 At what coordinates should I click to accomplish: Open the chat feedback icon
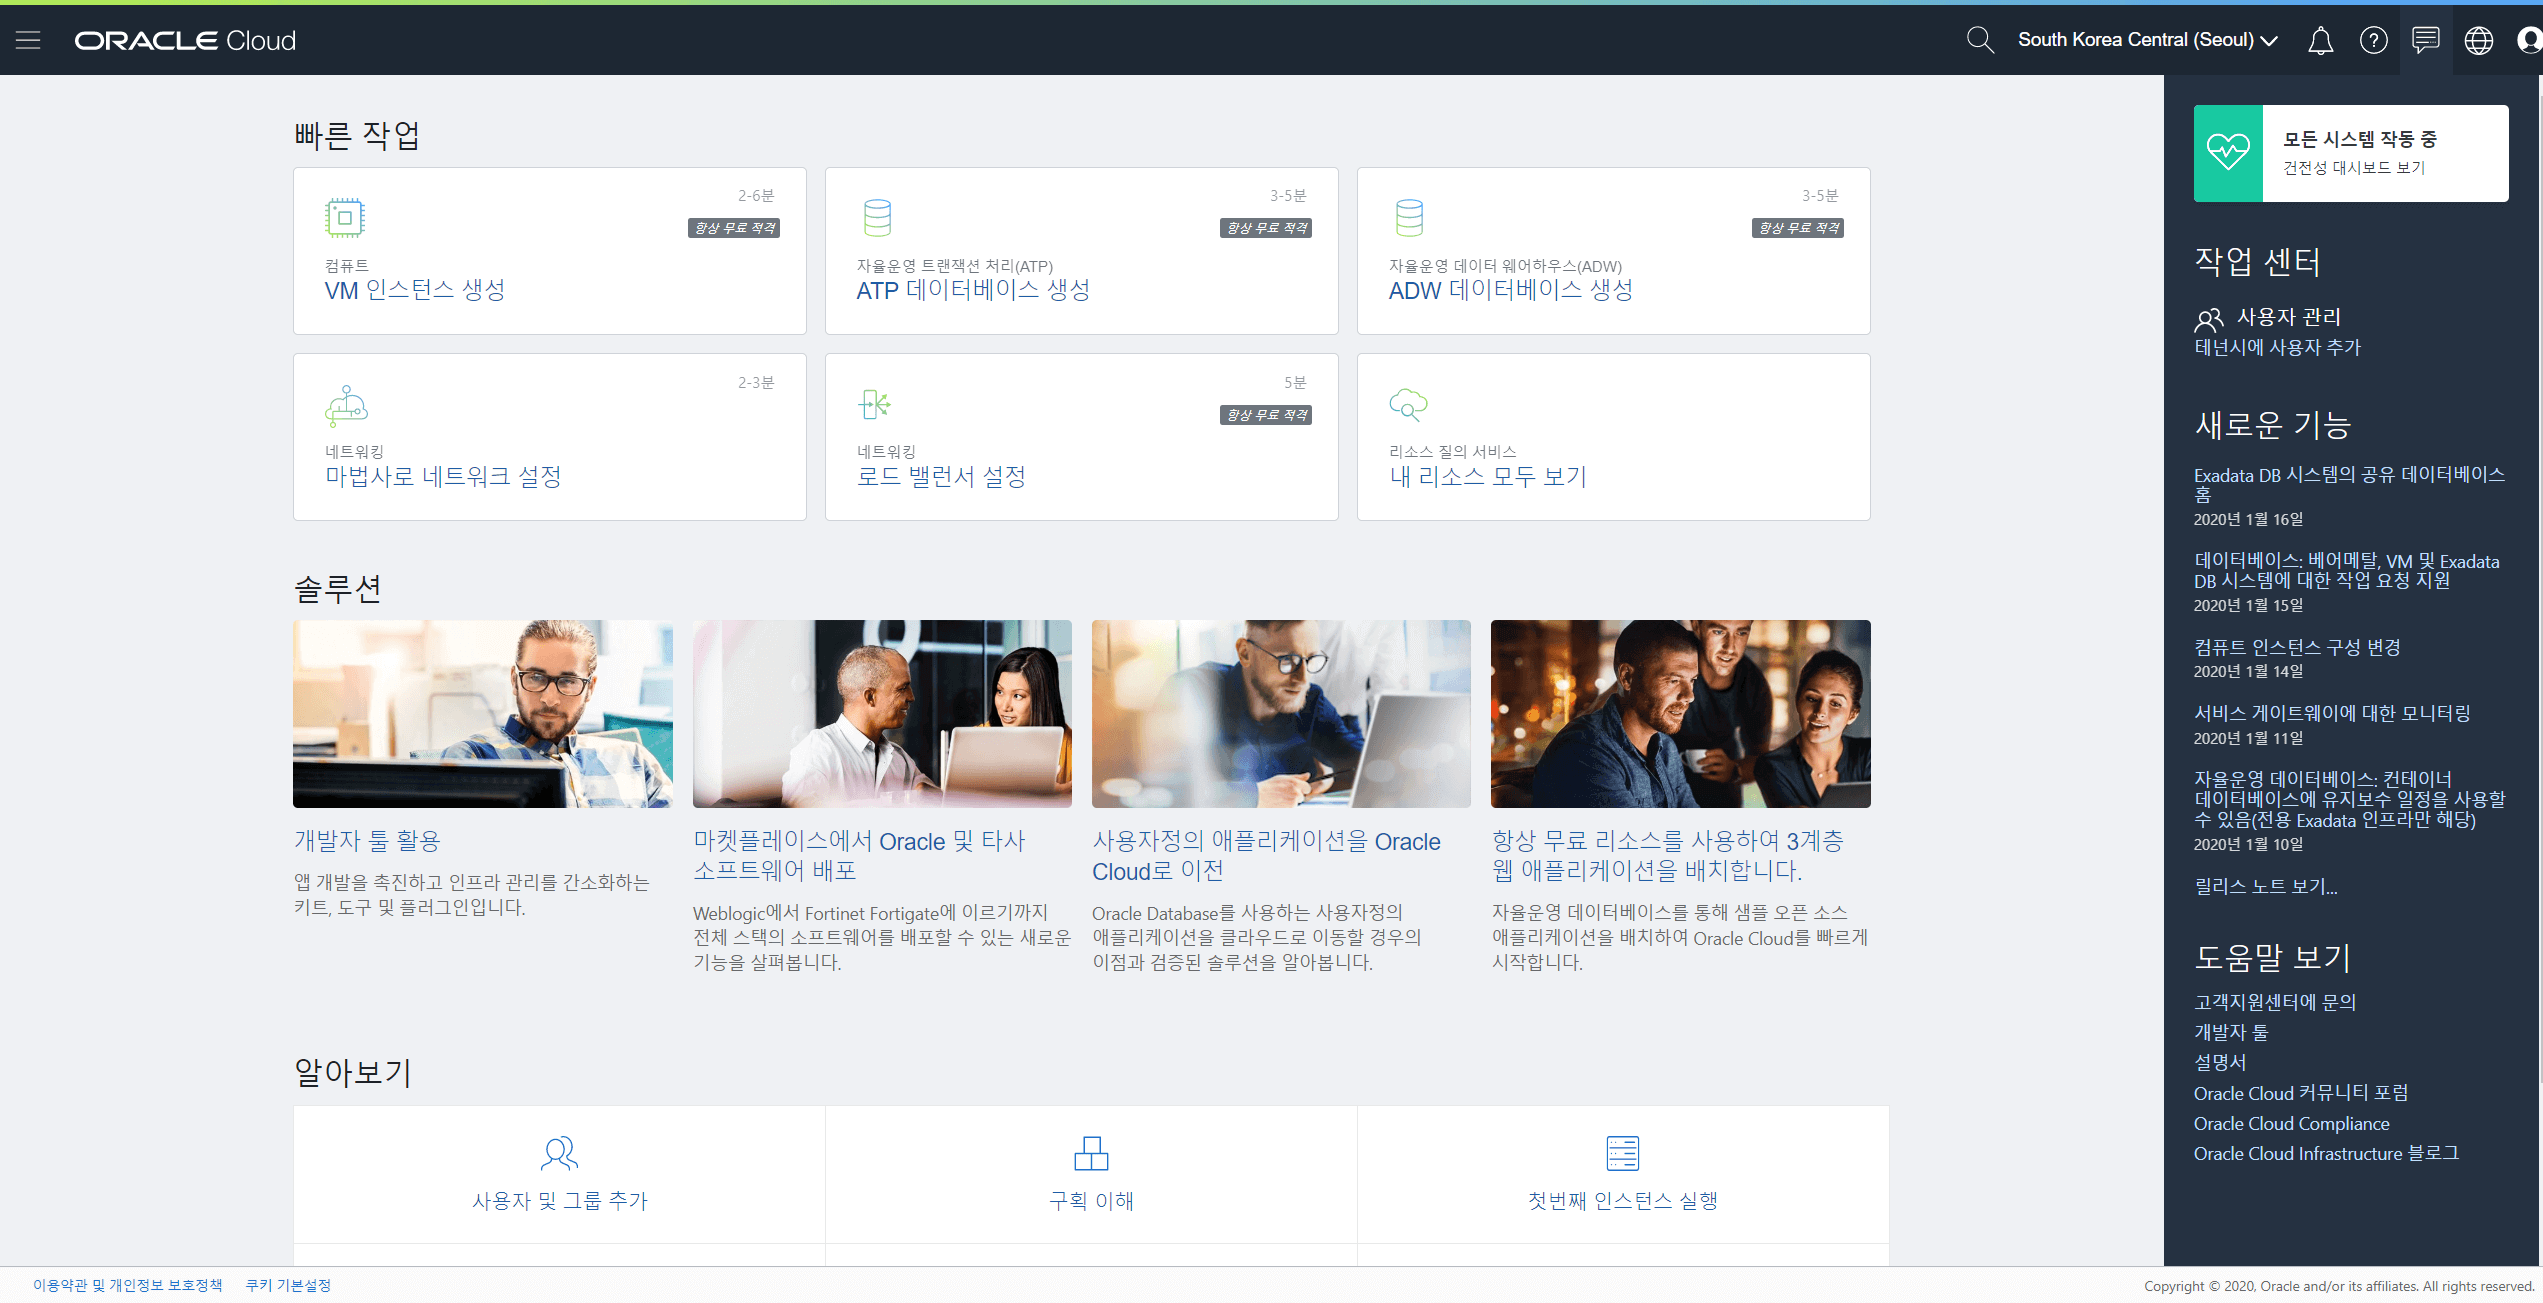click(x=2425, y=40)
